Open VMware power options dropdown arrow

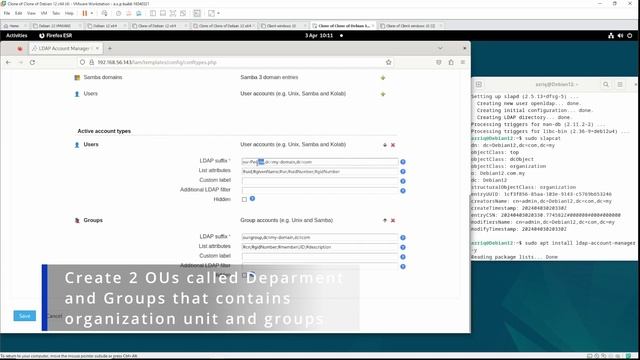point(91,13)
